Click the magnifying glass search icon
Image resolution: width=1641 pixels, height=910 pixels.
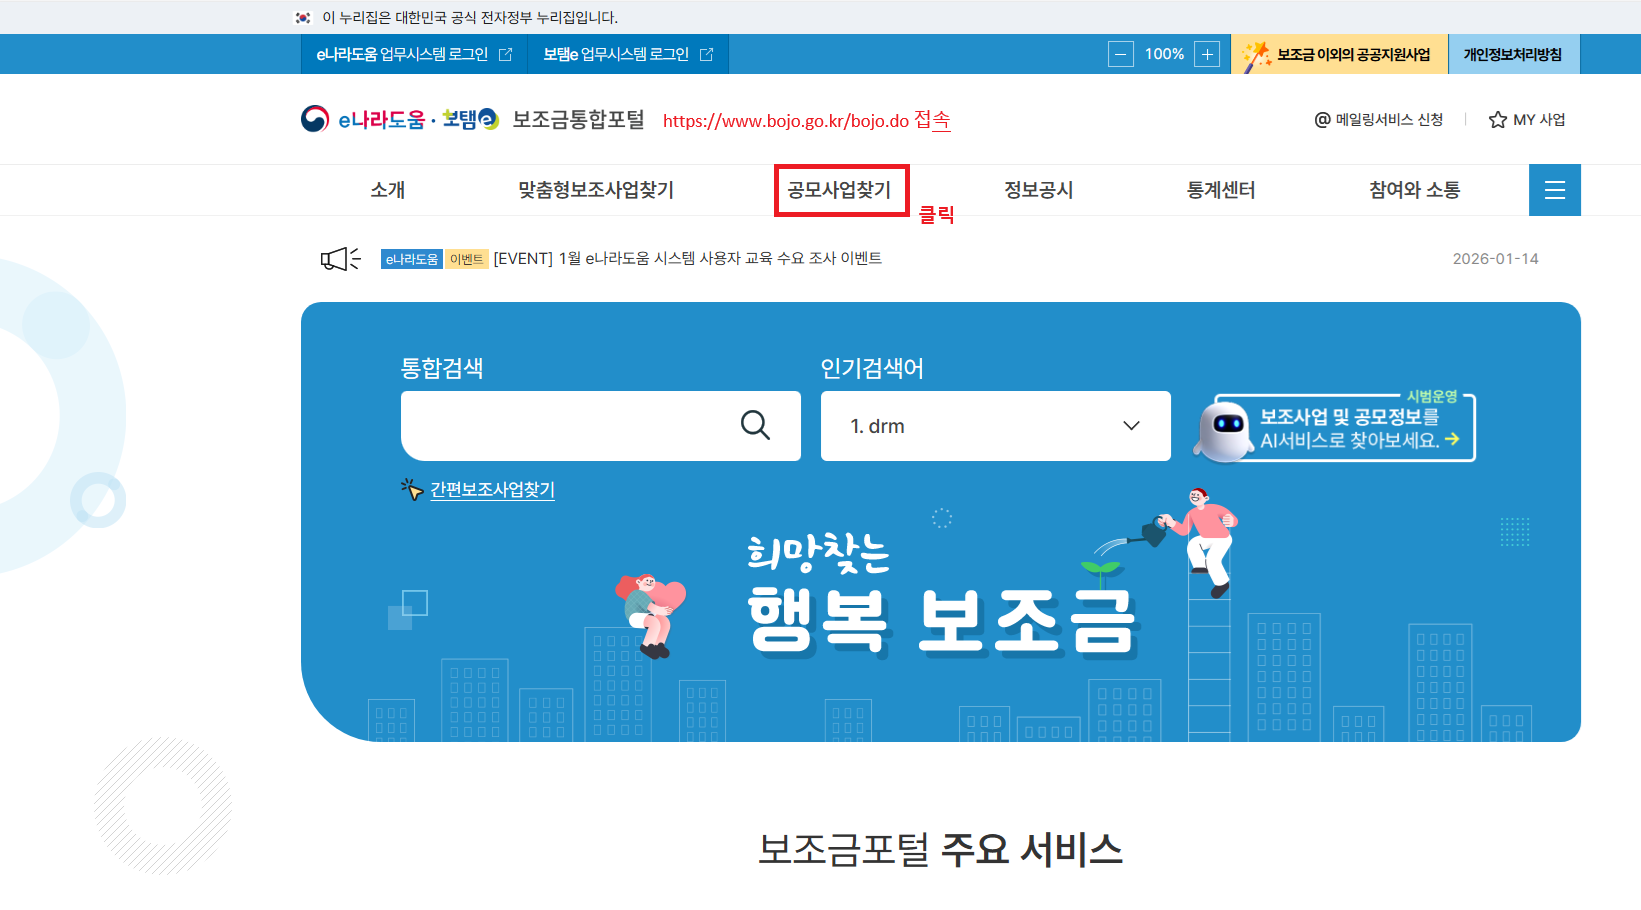coord(755,426)
